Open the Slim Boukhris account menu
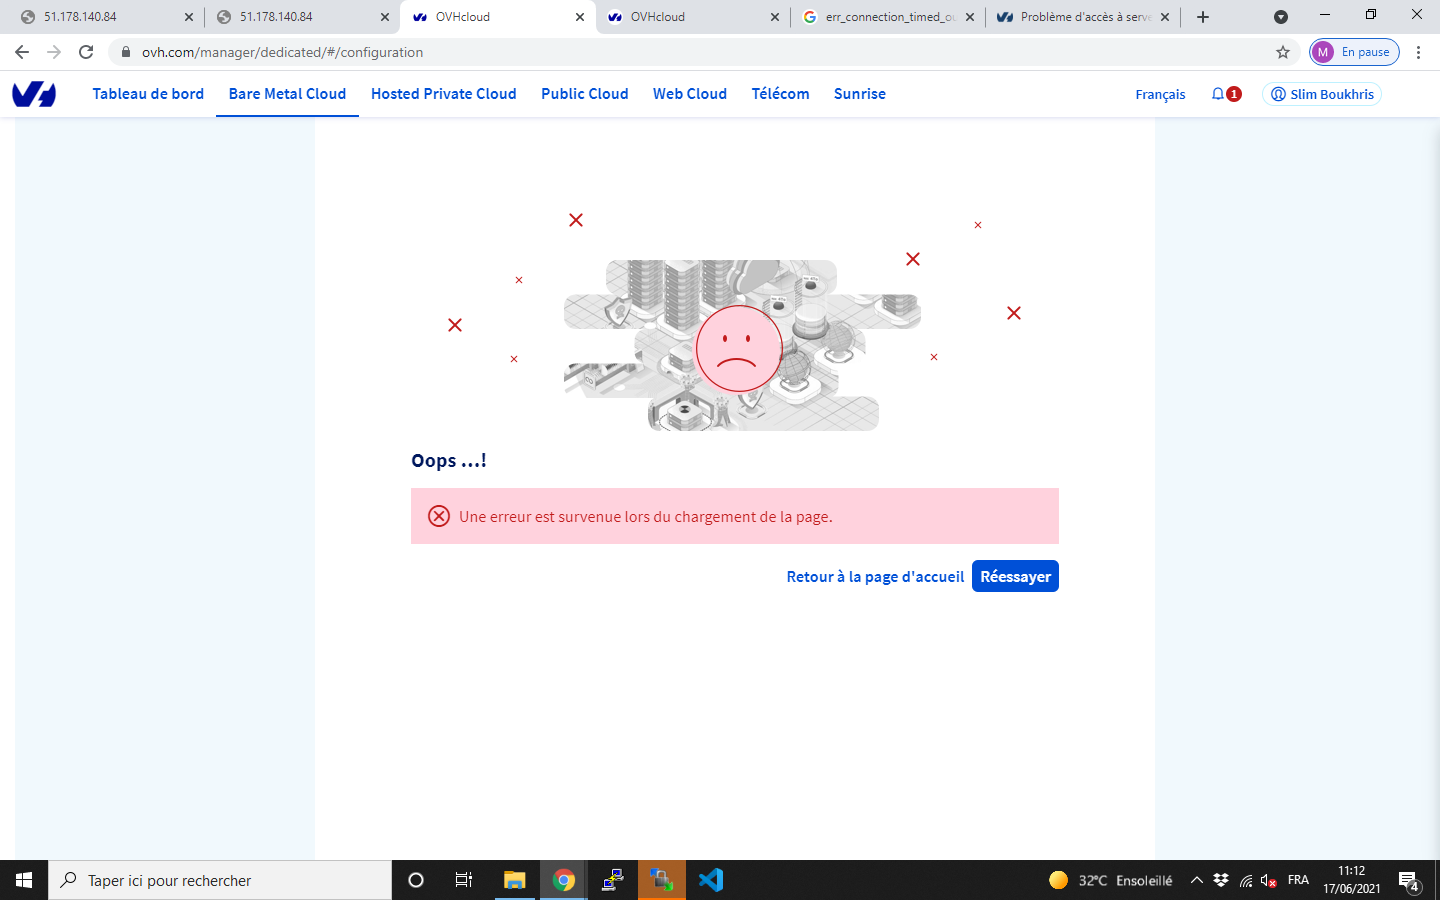This screenshot has width=1440, height=900. click(x=1322, y=94)
